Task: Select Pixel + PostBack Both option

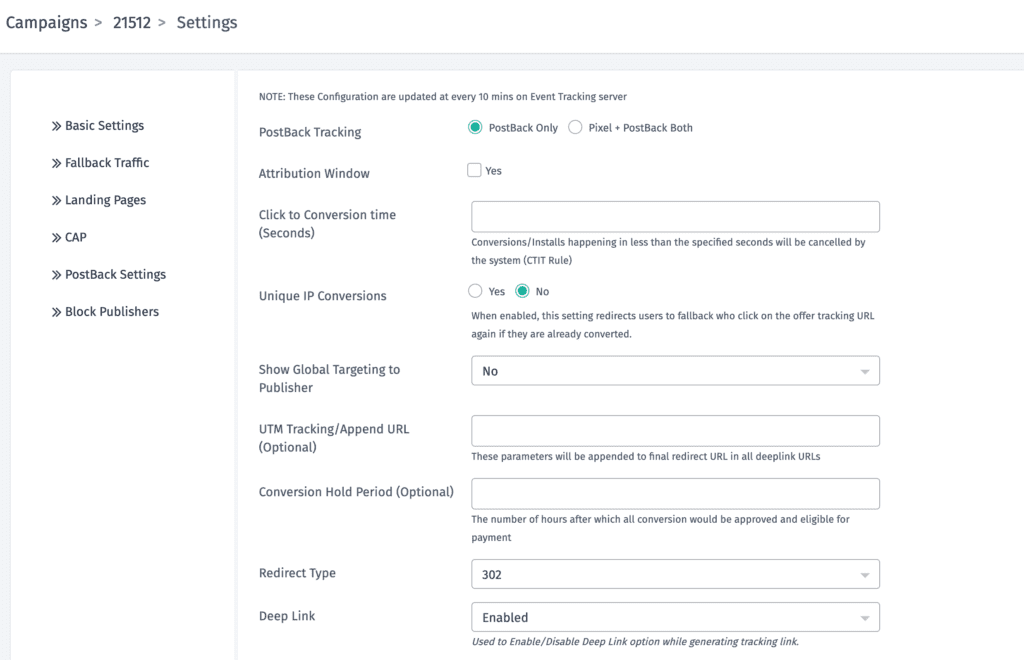Action: click(x=575, y=128)
